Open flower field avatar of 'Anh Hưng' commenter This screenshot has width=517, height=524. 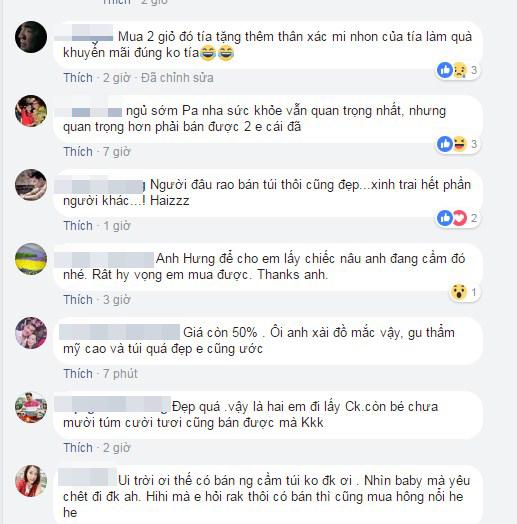click(31, 259)
